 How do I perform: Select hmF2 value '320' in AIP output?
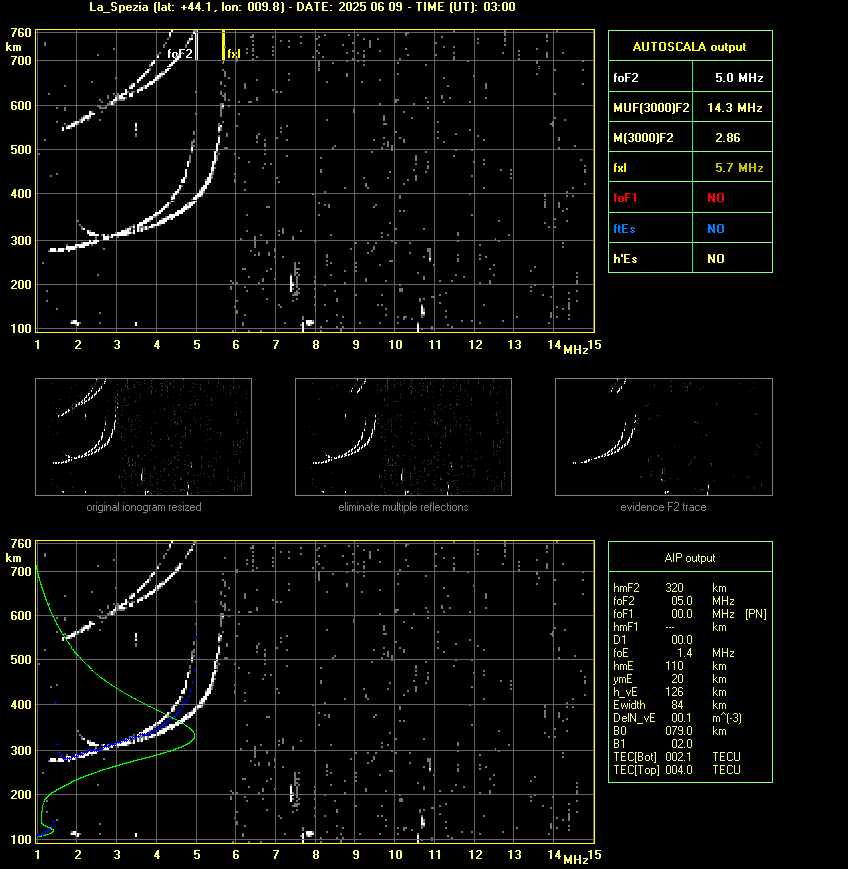click(x=675, y=587)
